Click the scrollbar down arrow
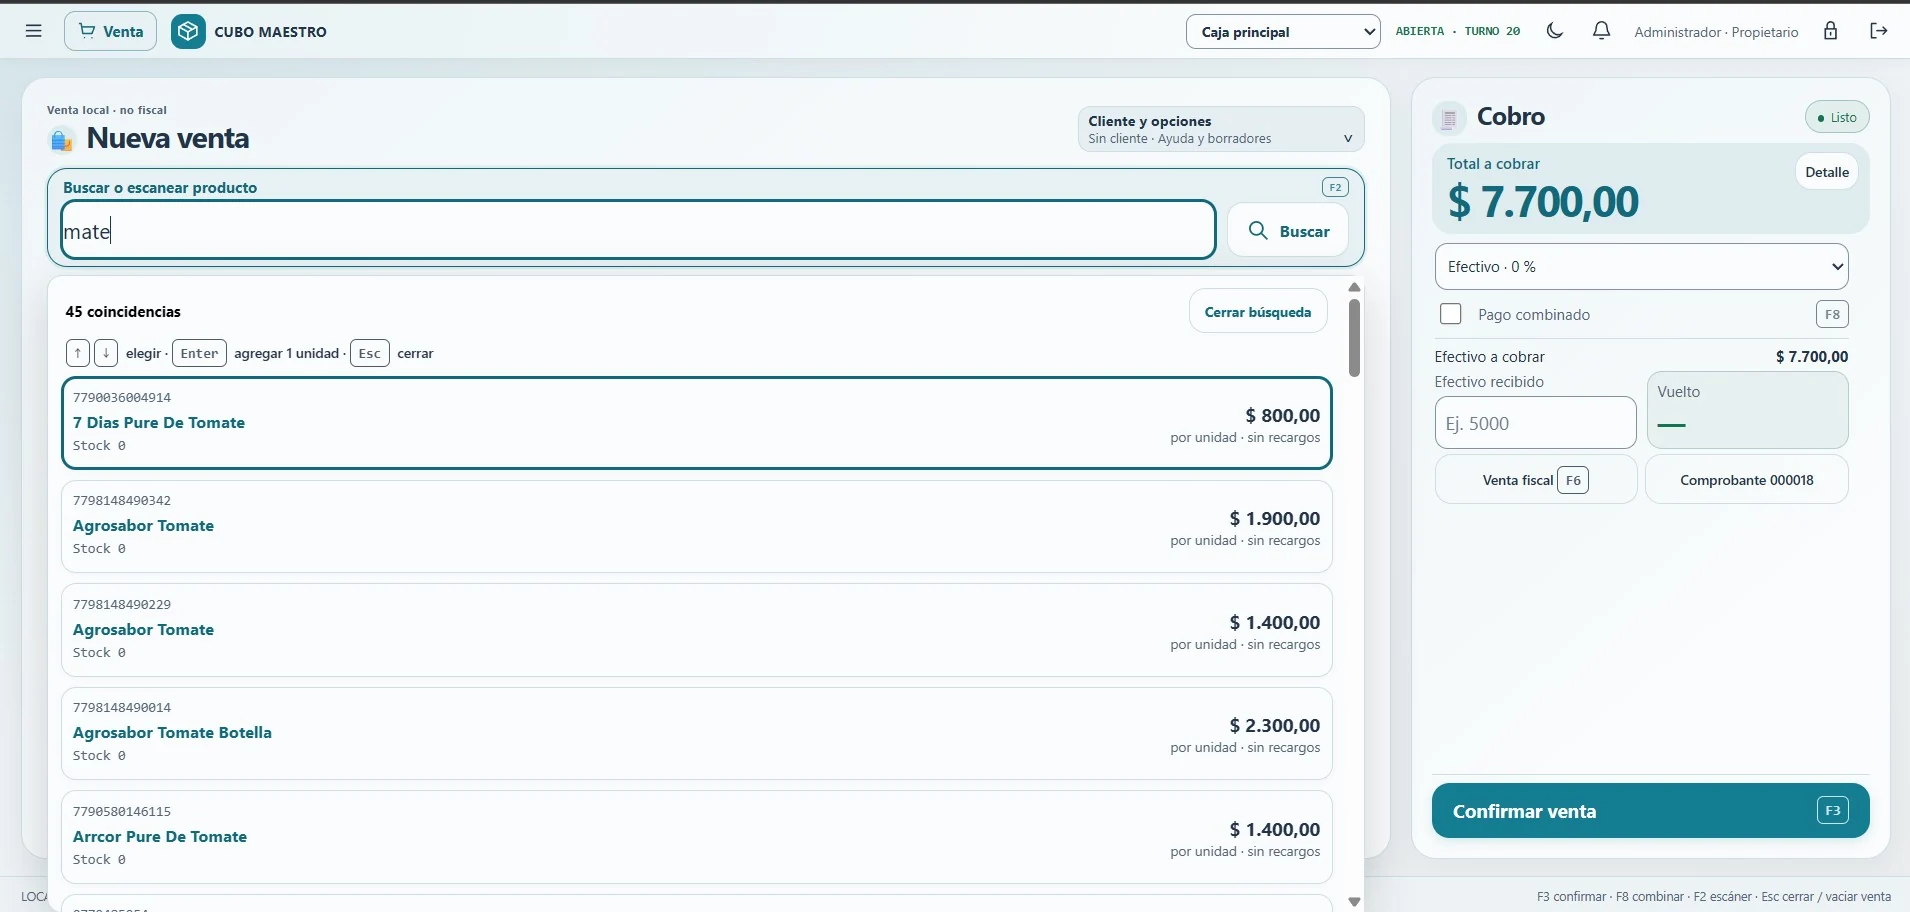The height and width of the screenshot is (912, 1910). pos(1354,901)
